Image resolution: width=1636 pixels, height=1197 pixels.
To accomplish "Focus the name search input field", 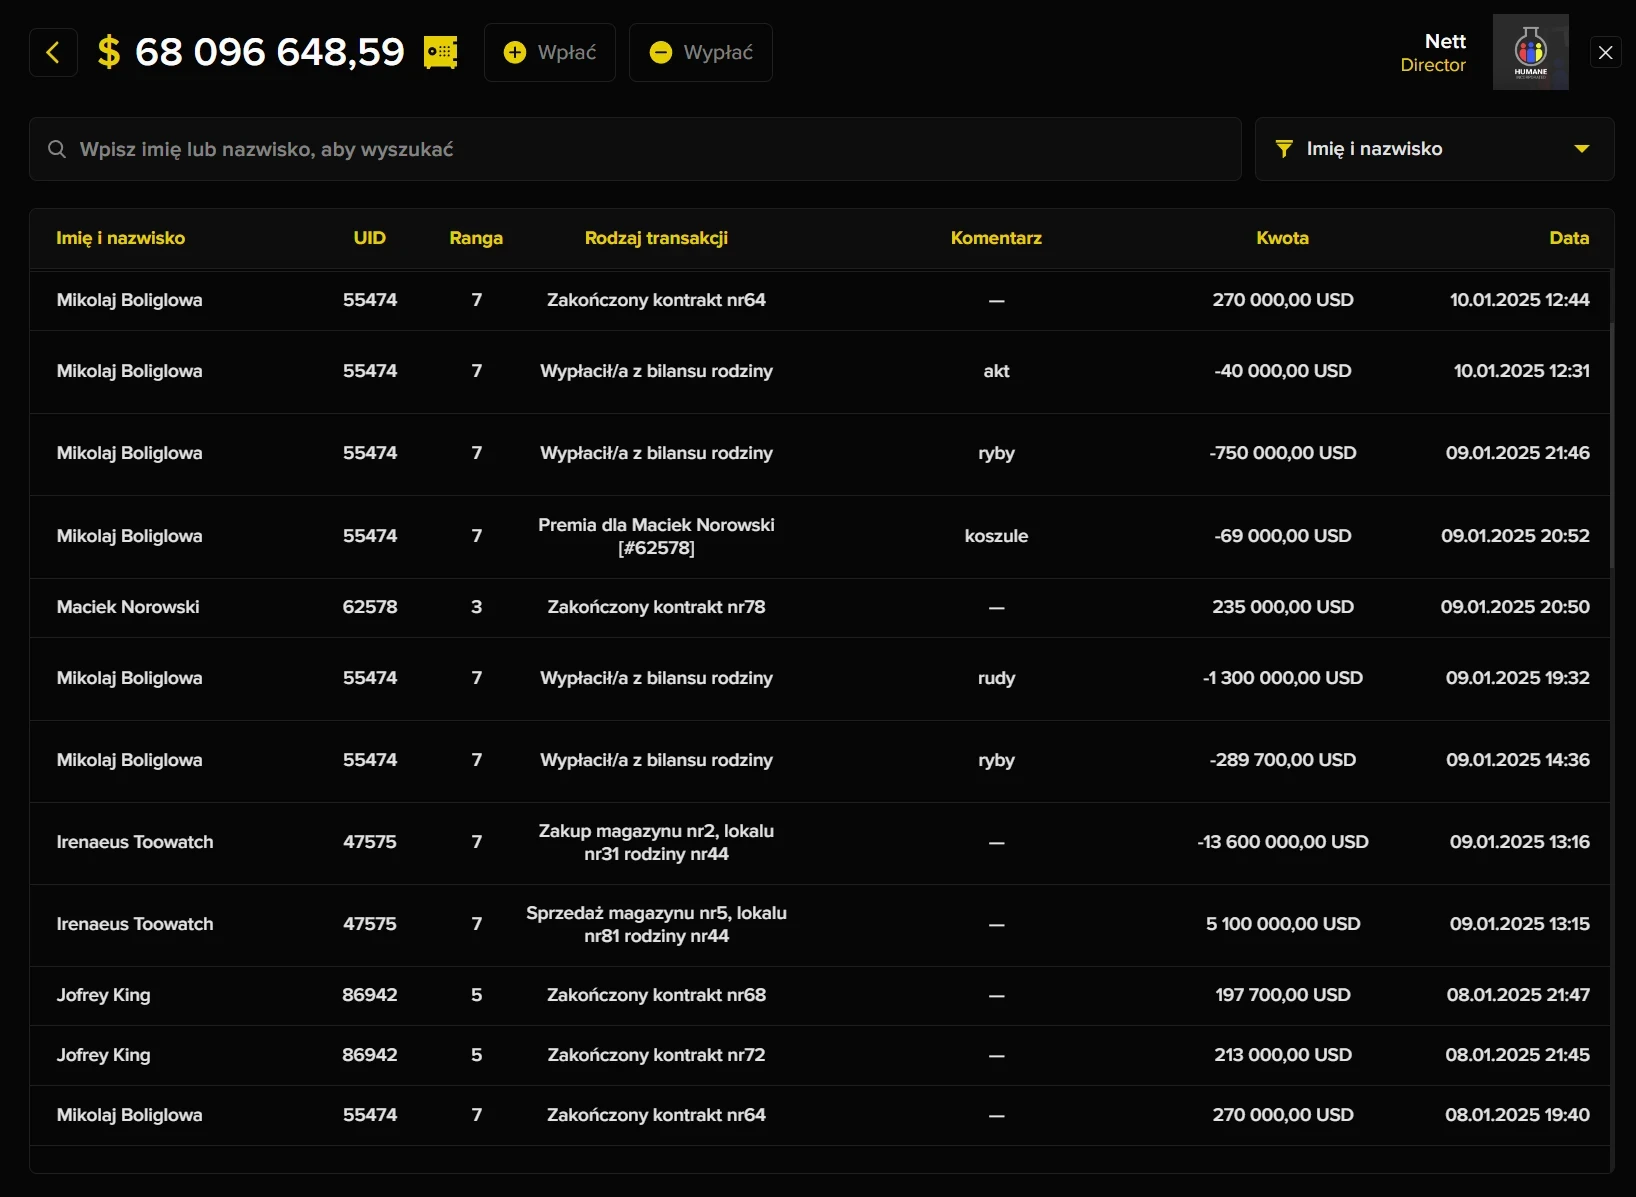I will coord(640,149).
